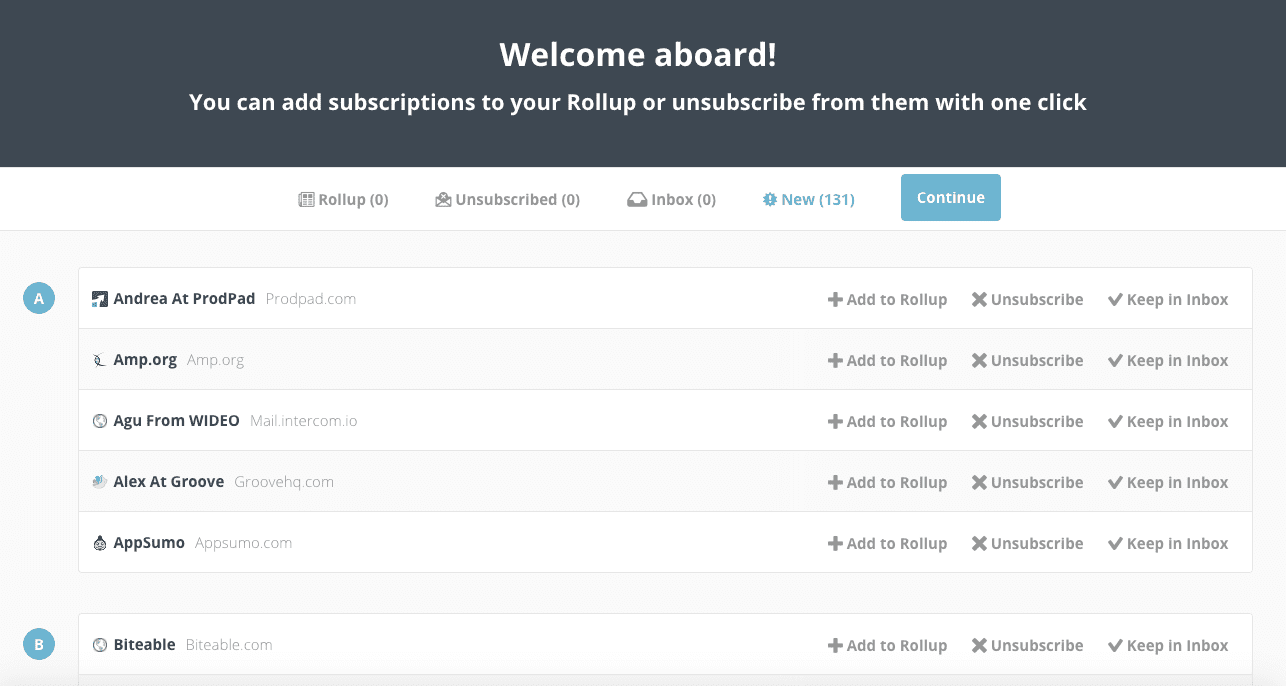1286x686 pixels.
Task: Click the Groovehq.com domain text
Action: click(284, 482)
